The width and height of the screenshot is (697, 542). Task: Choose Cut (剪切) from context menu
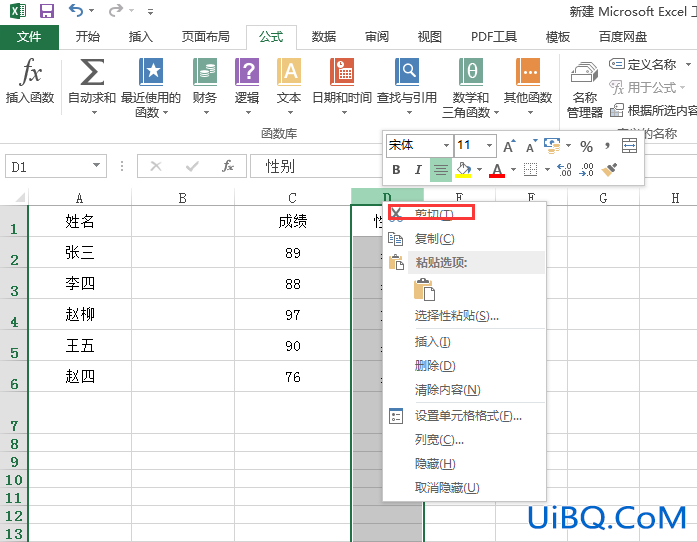[x=465, y=214]
